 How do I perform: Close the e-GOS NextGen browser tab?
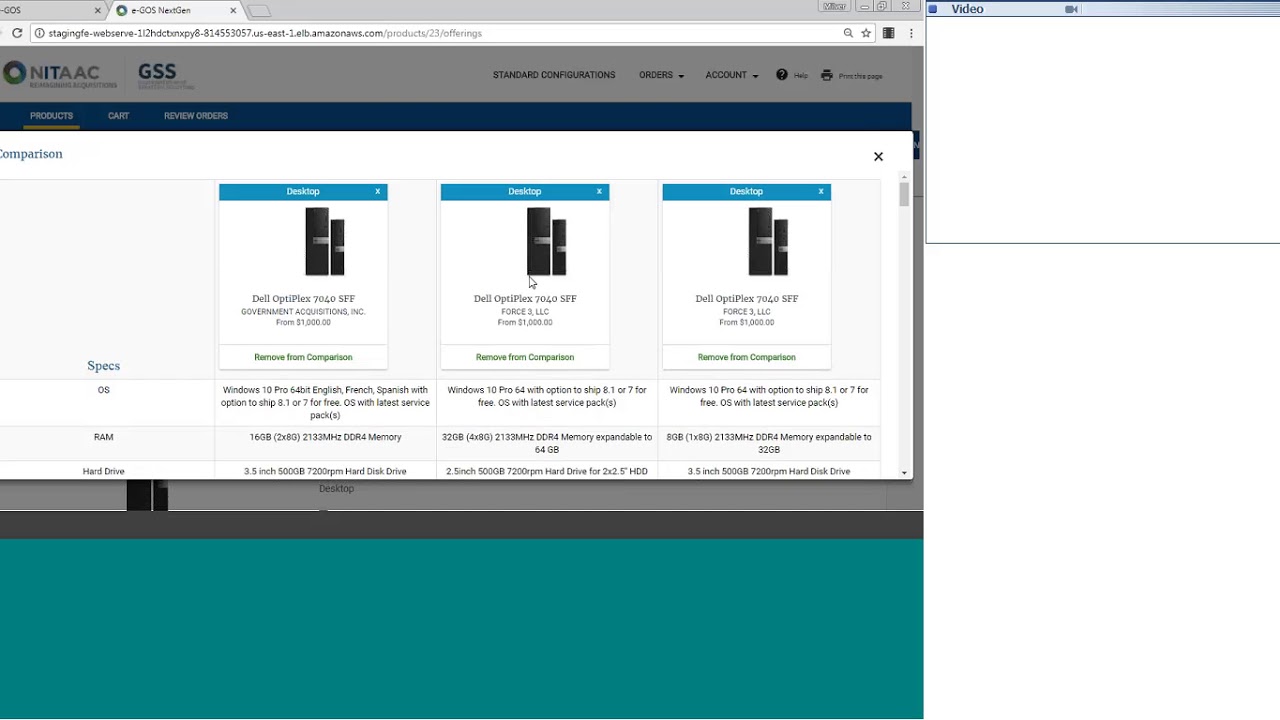[x=233, y=10]
